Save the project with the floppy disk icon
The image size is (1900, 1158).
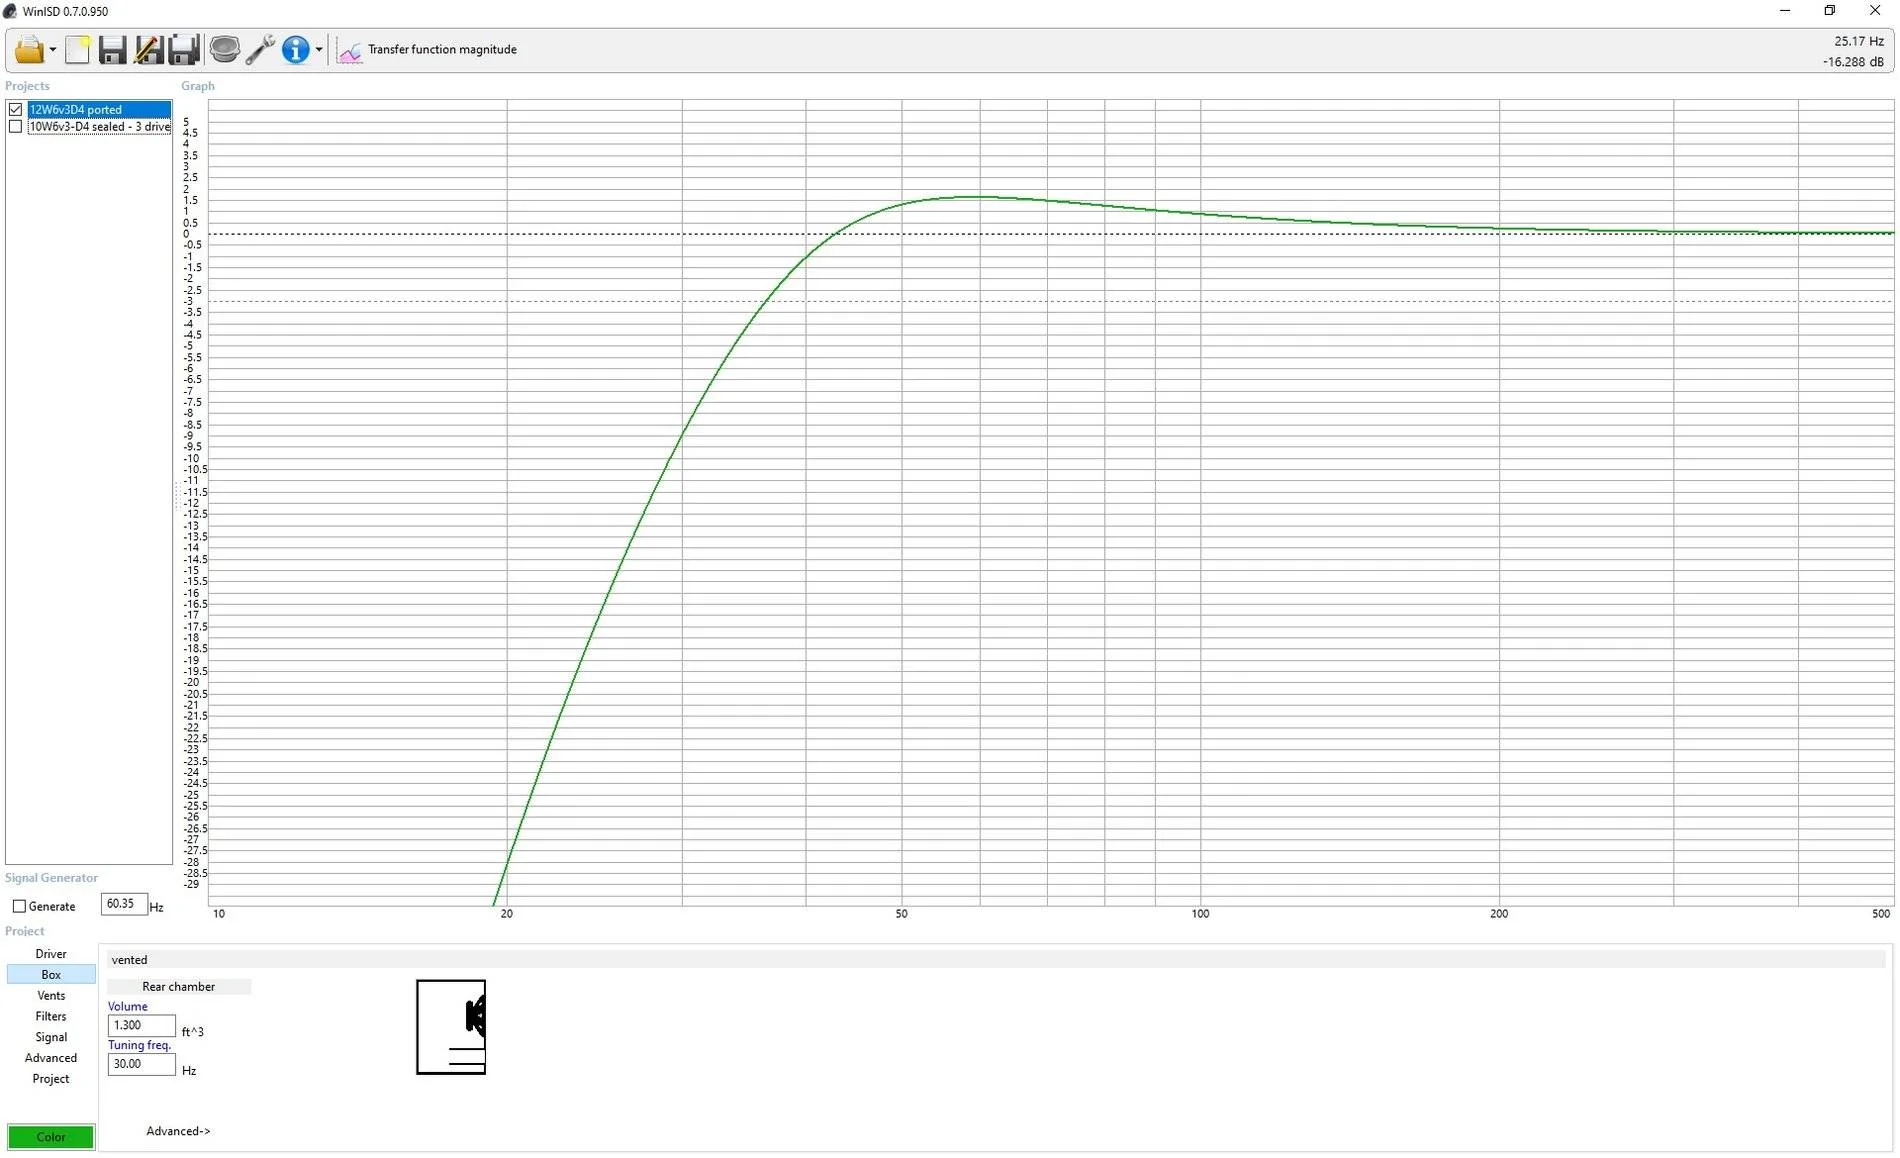[112, 49]
